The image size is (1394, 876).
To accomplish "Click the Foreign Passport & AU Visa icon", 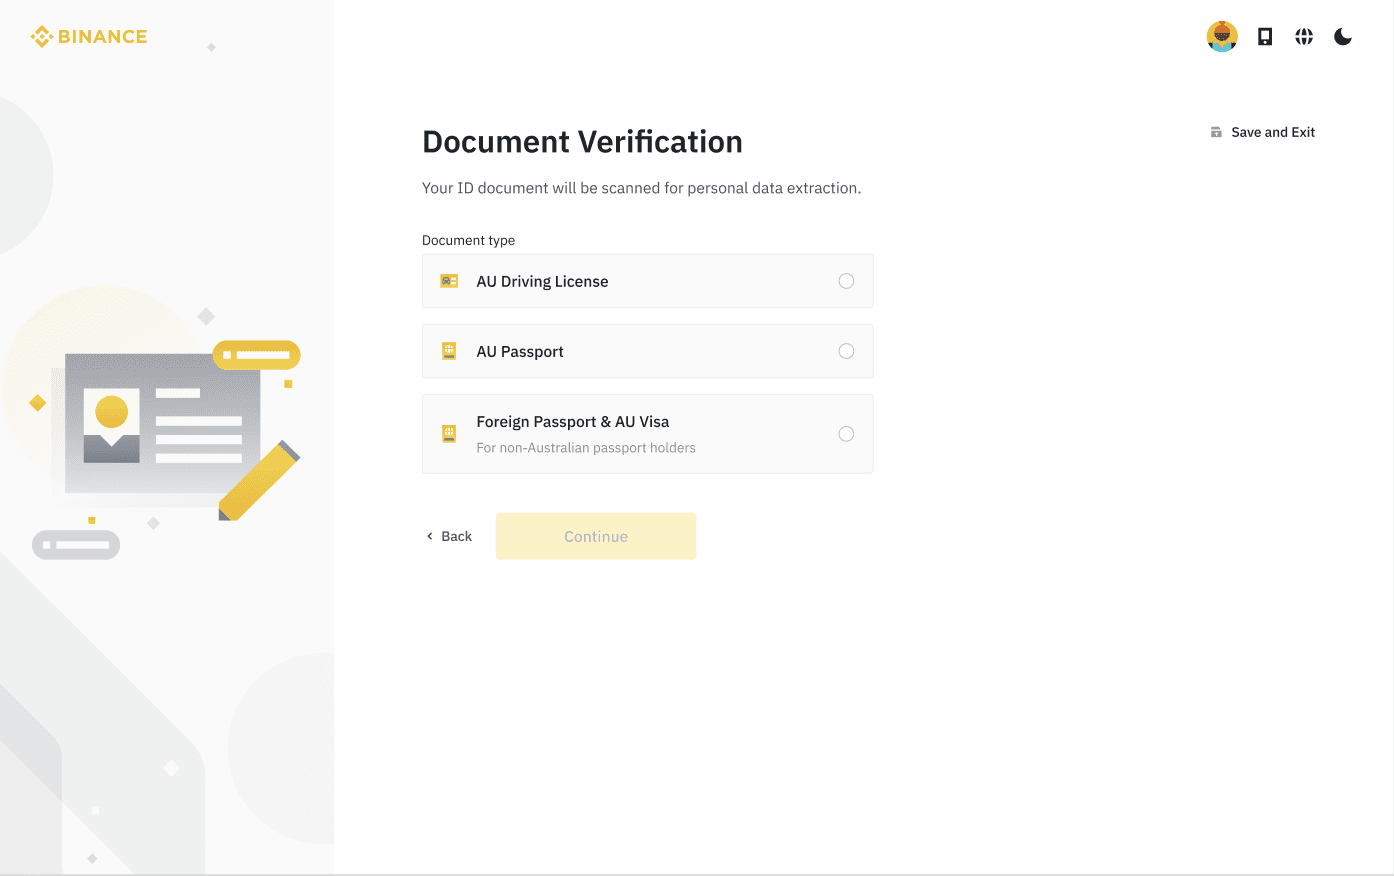I will [449, 434].
